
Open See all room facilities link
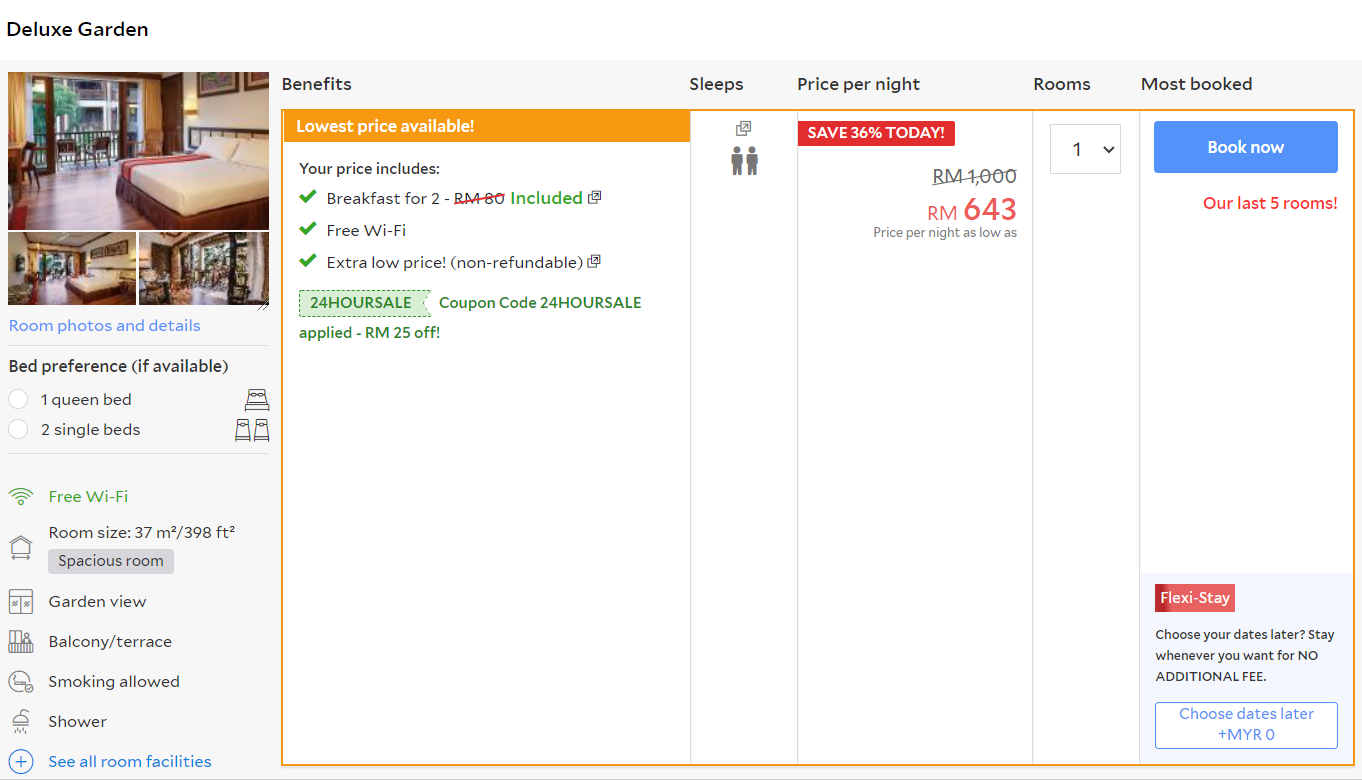coord(130,762)
